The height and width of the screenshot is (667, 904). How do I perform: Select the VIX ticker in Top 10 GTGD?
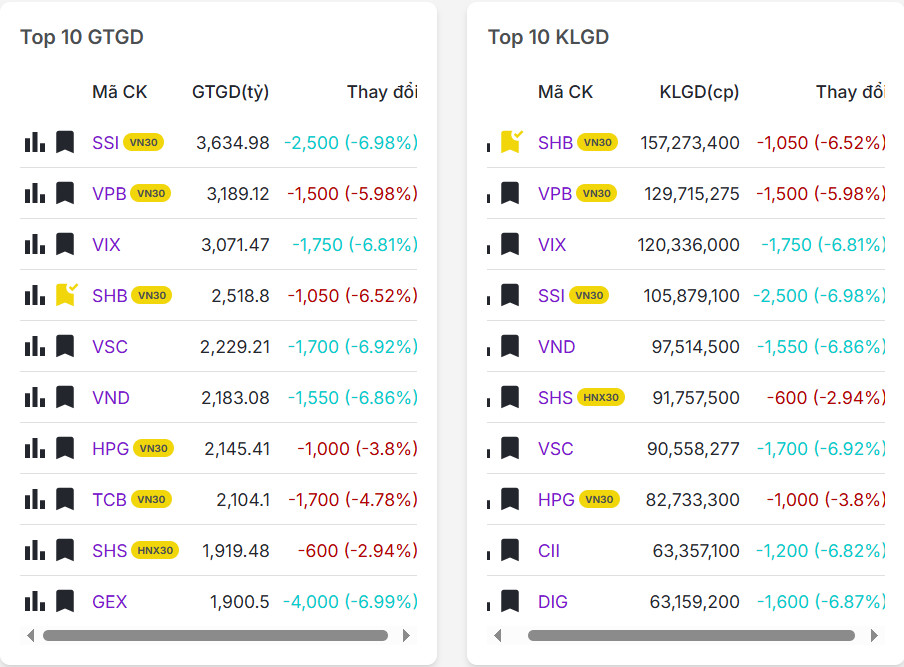point(106,245)
